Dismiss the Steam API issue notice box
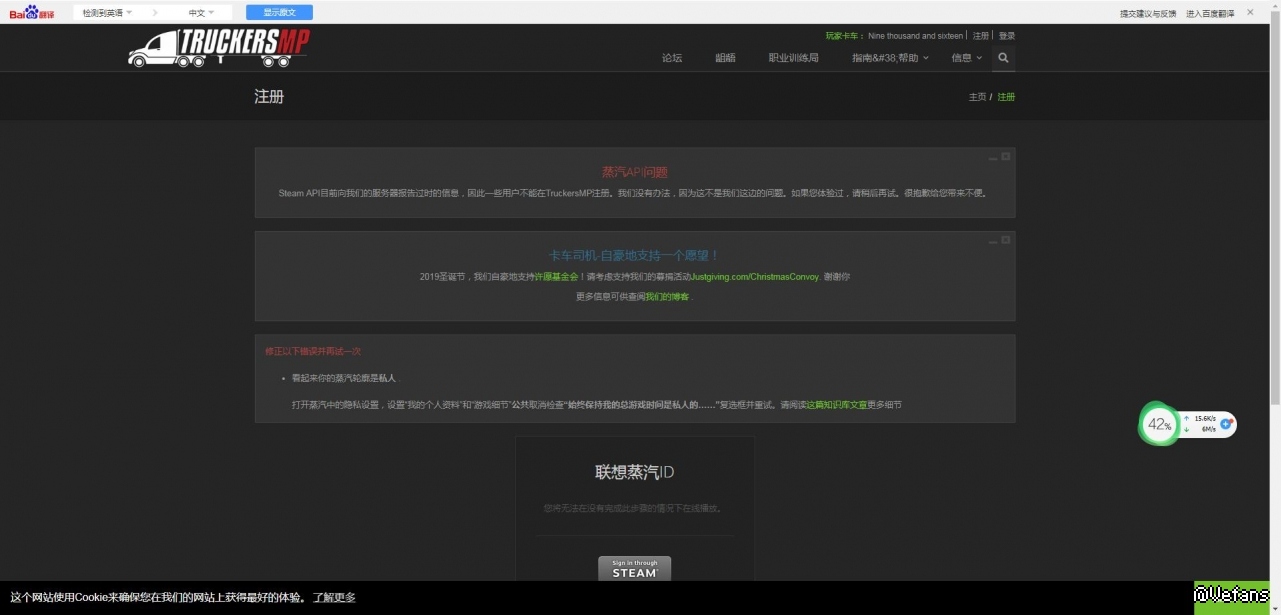This screenshot has width=1281, height=615. tap(1006, 156)
